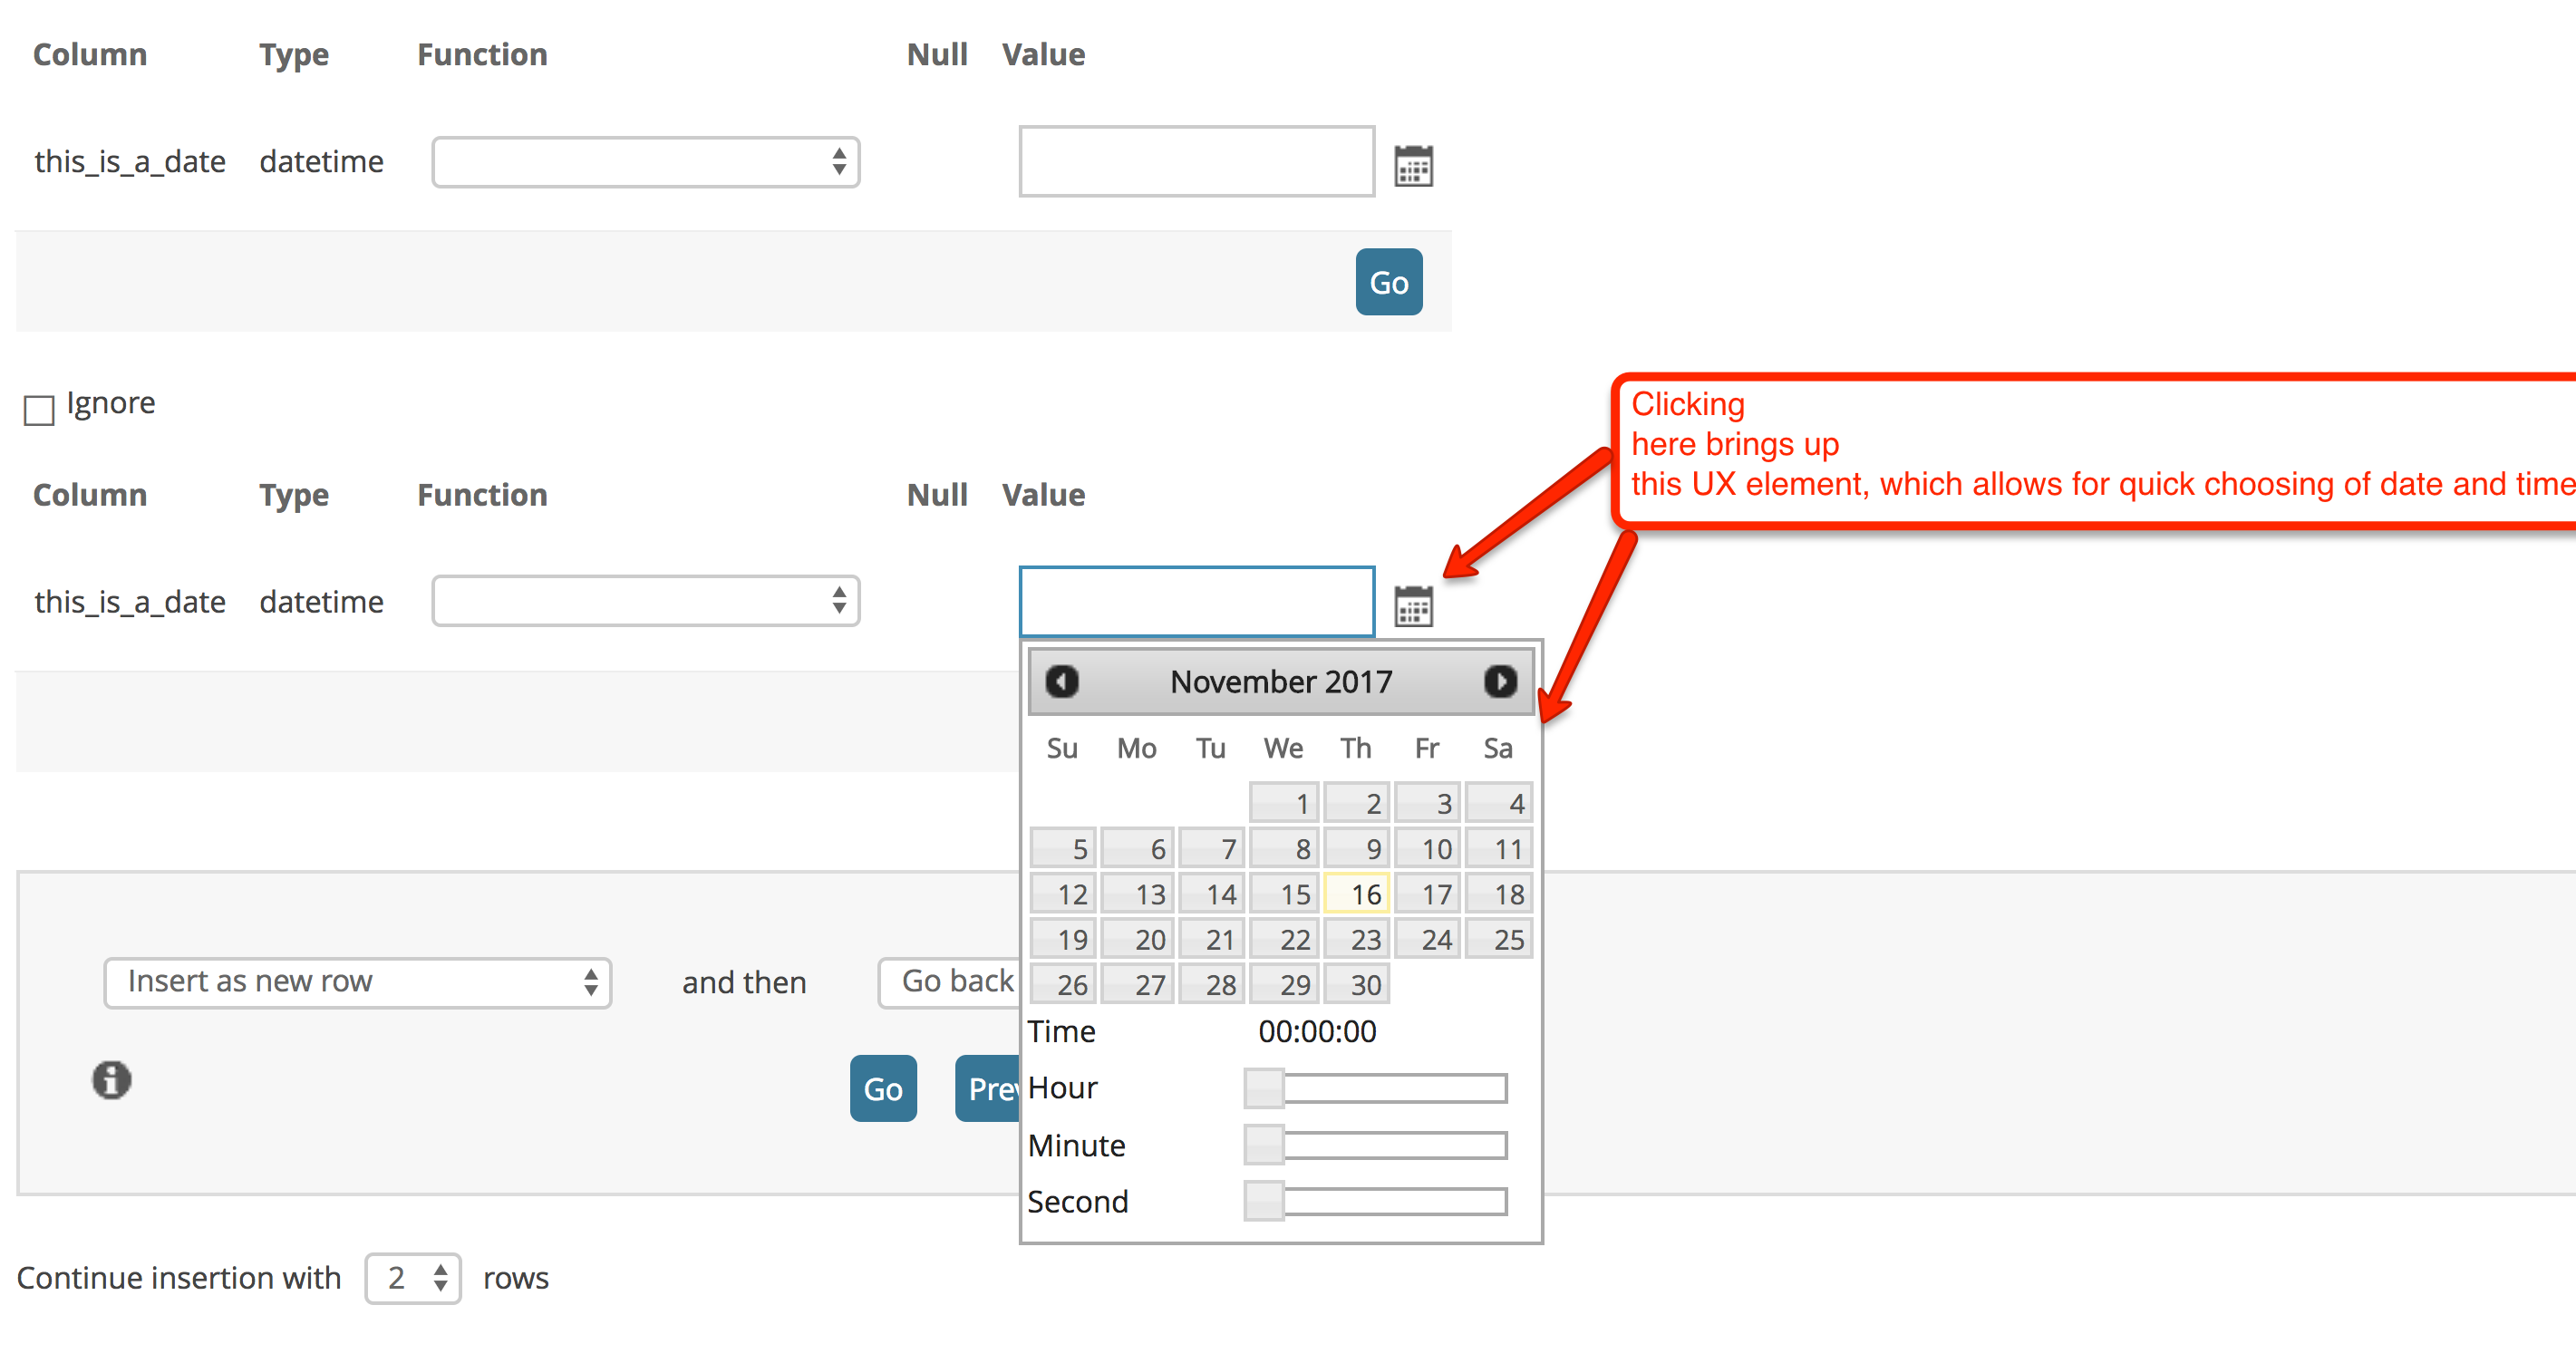Click the November 2017 header label
Screen dimensions: 2576x1363
[1281, 681]
